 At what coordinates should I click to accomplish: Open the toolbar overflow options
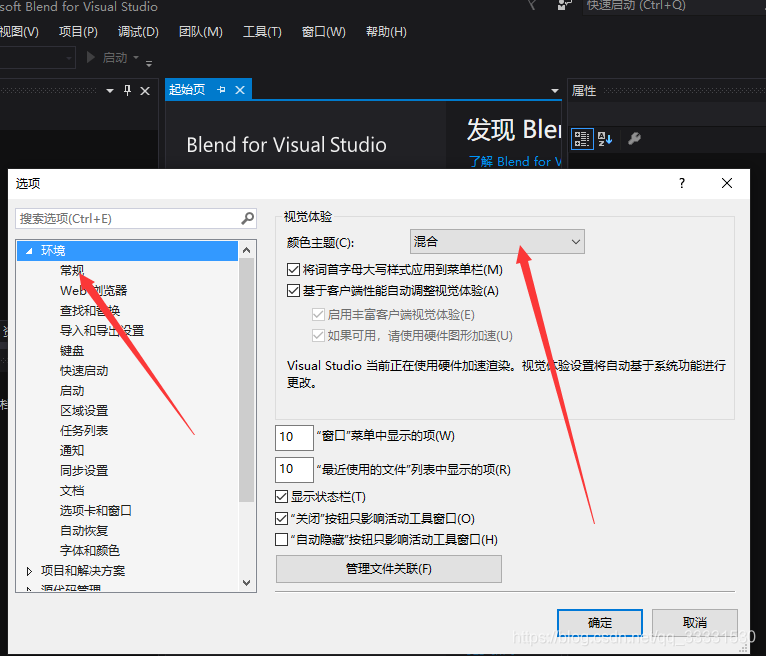(x=149, y=63)
